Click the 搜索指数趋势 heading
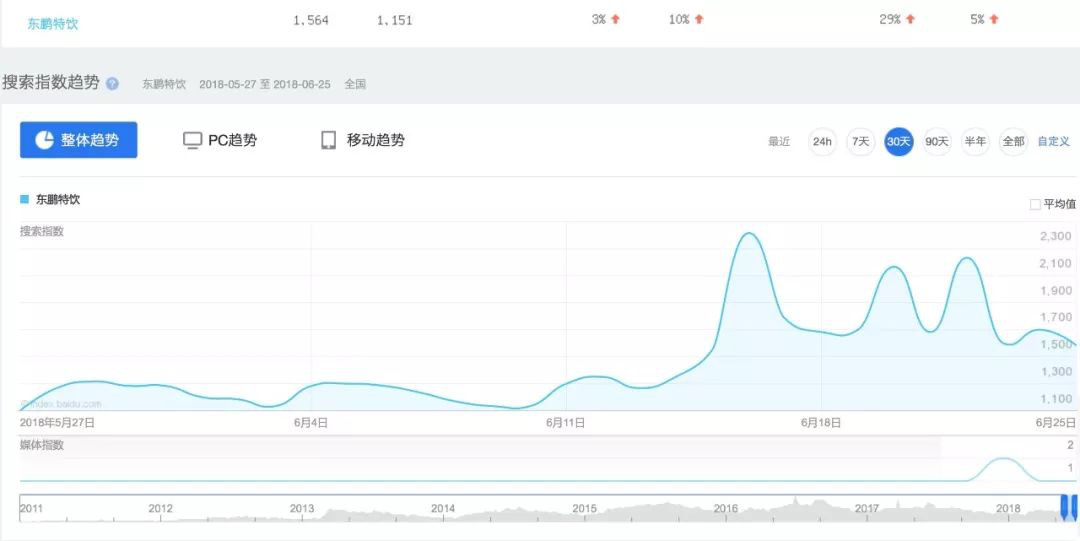 point(51,83)
